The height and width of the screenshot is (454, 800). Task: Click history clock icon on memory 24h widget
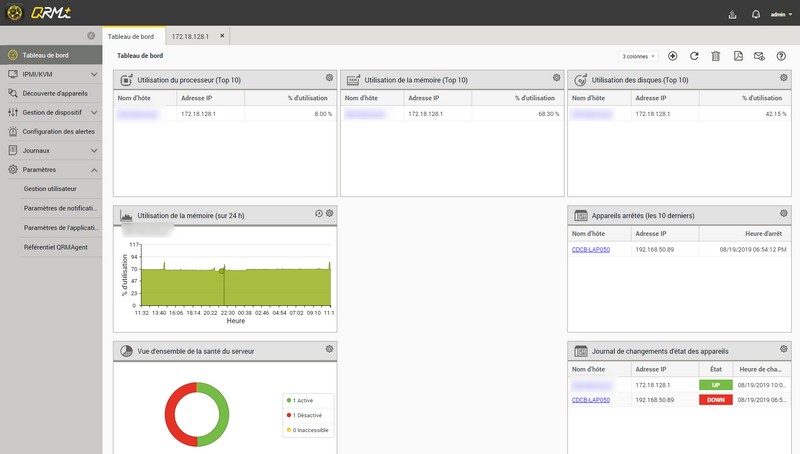click(x=318, y=213)
